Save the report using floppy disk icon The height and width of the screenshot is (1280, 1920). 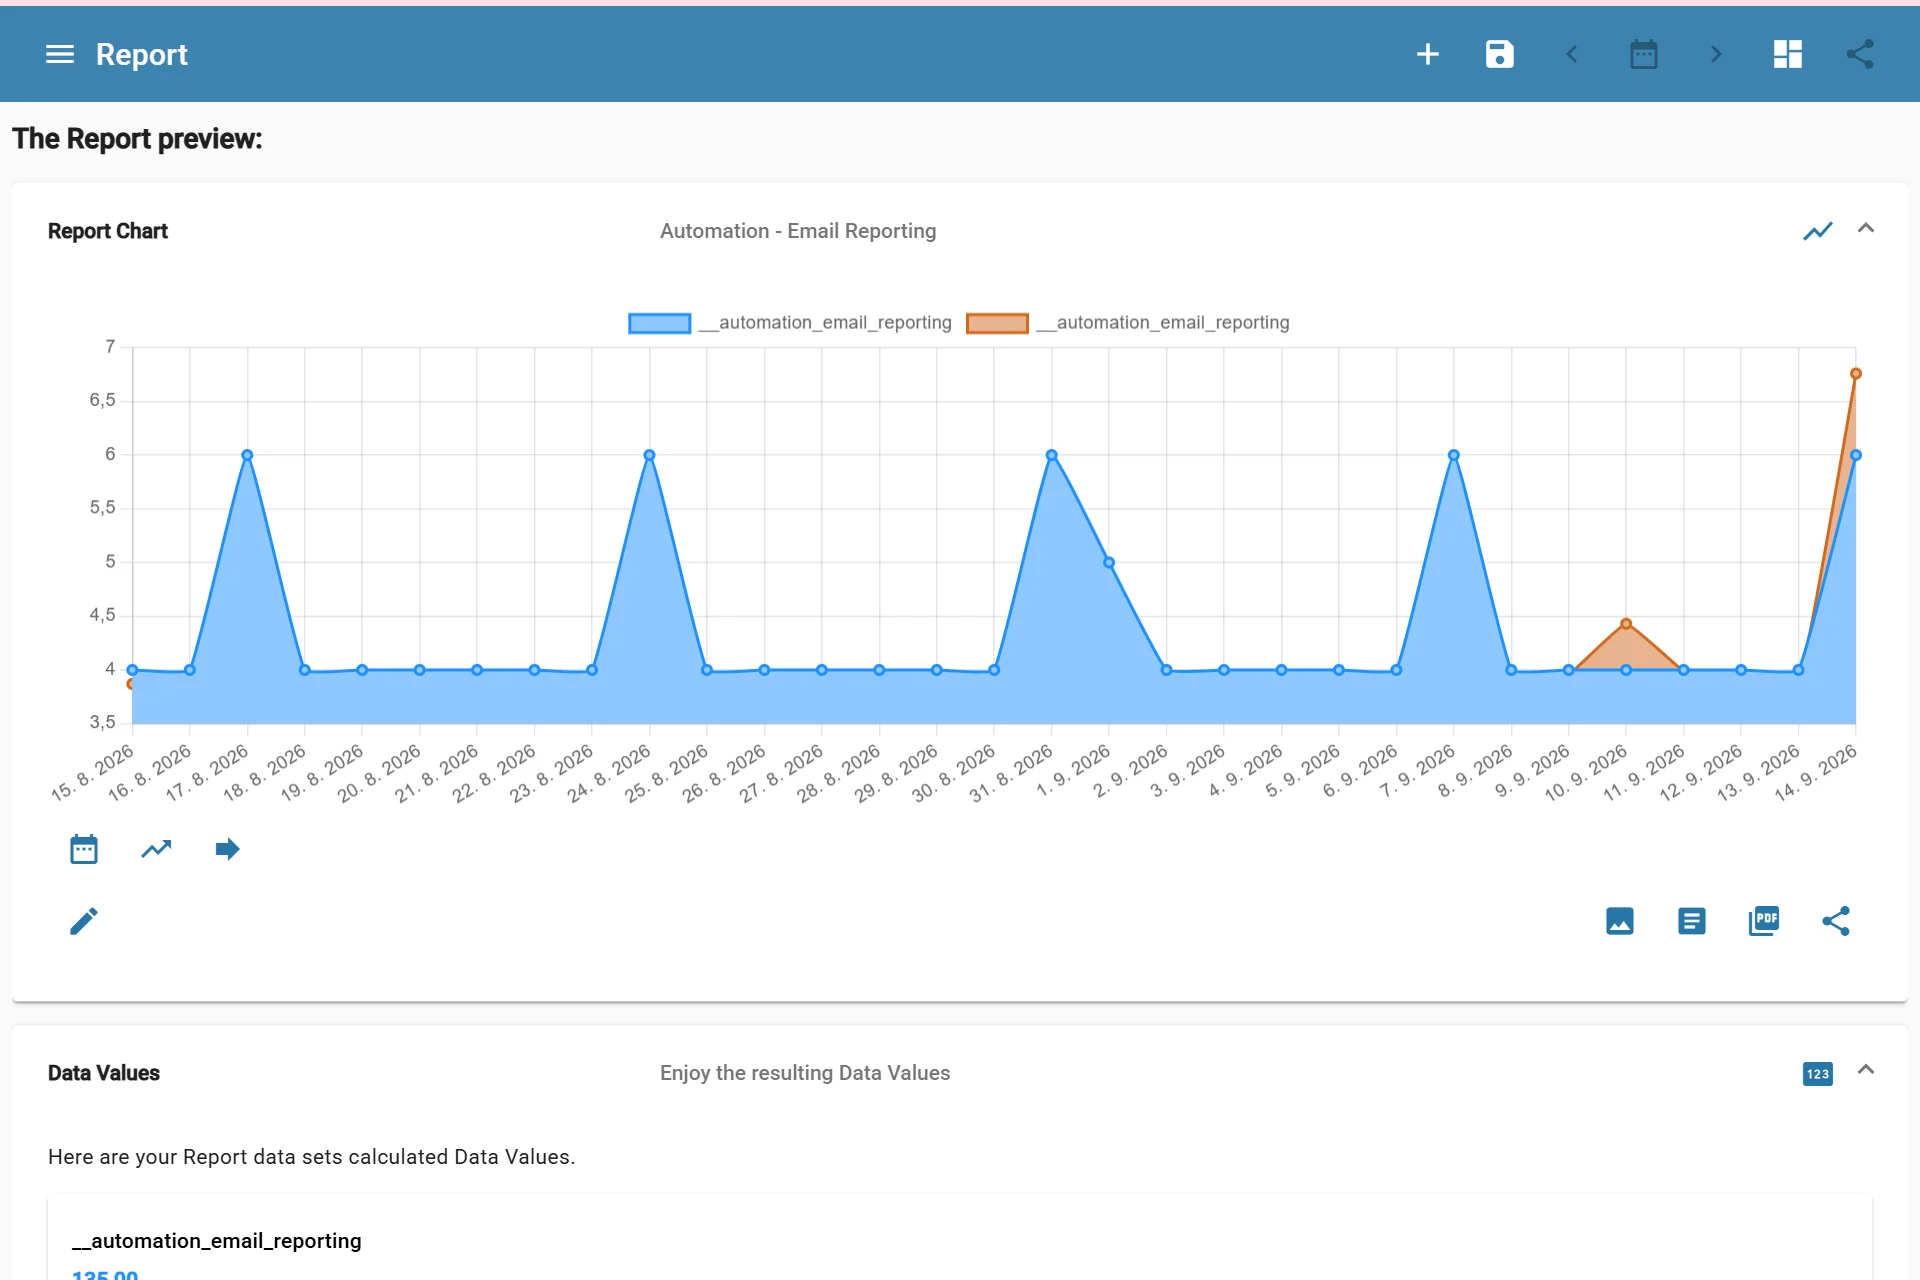click(x=1500, y=54)
